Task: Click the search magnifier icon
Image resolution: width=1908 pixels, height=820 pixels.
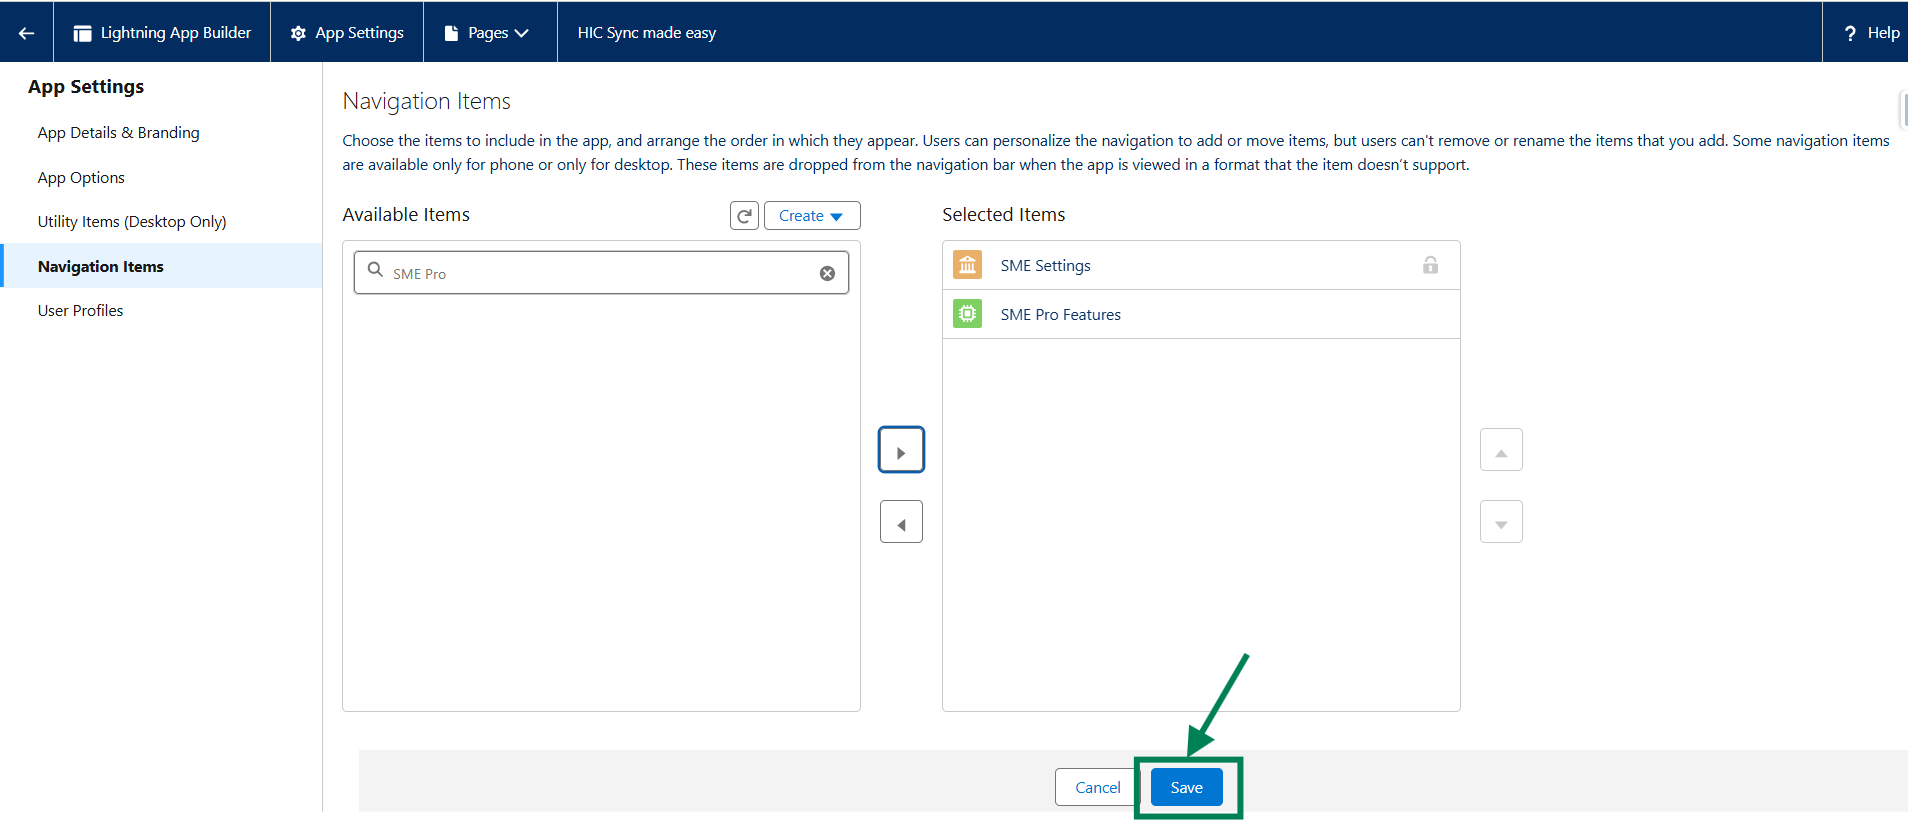Action: (x=375, y=270)
